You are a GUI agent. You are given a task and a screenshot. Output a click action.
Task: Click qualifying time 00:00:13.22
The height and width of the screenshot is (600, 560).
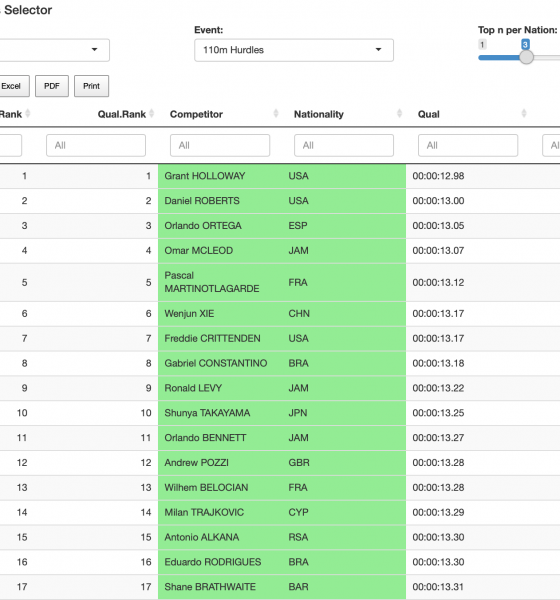(438, 388)
